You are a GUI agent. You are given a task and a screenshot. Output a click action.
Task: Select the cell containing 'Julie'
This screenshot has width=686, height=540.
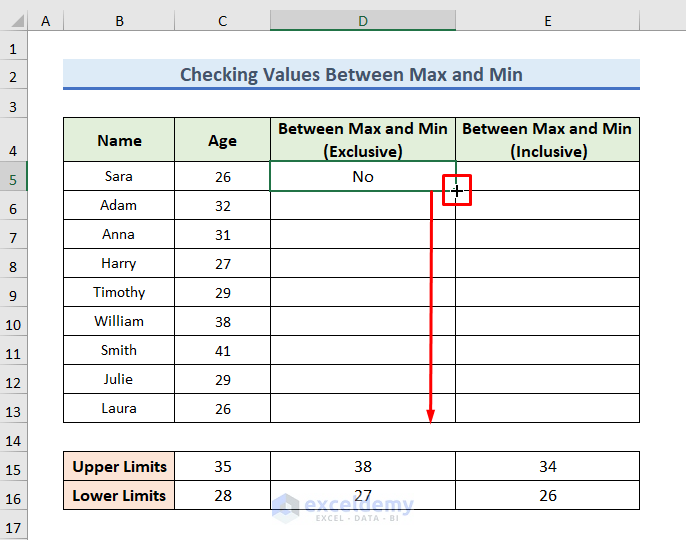(x=119, y=379)
